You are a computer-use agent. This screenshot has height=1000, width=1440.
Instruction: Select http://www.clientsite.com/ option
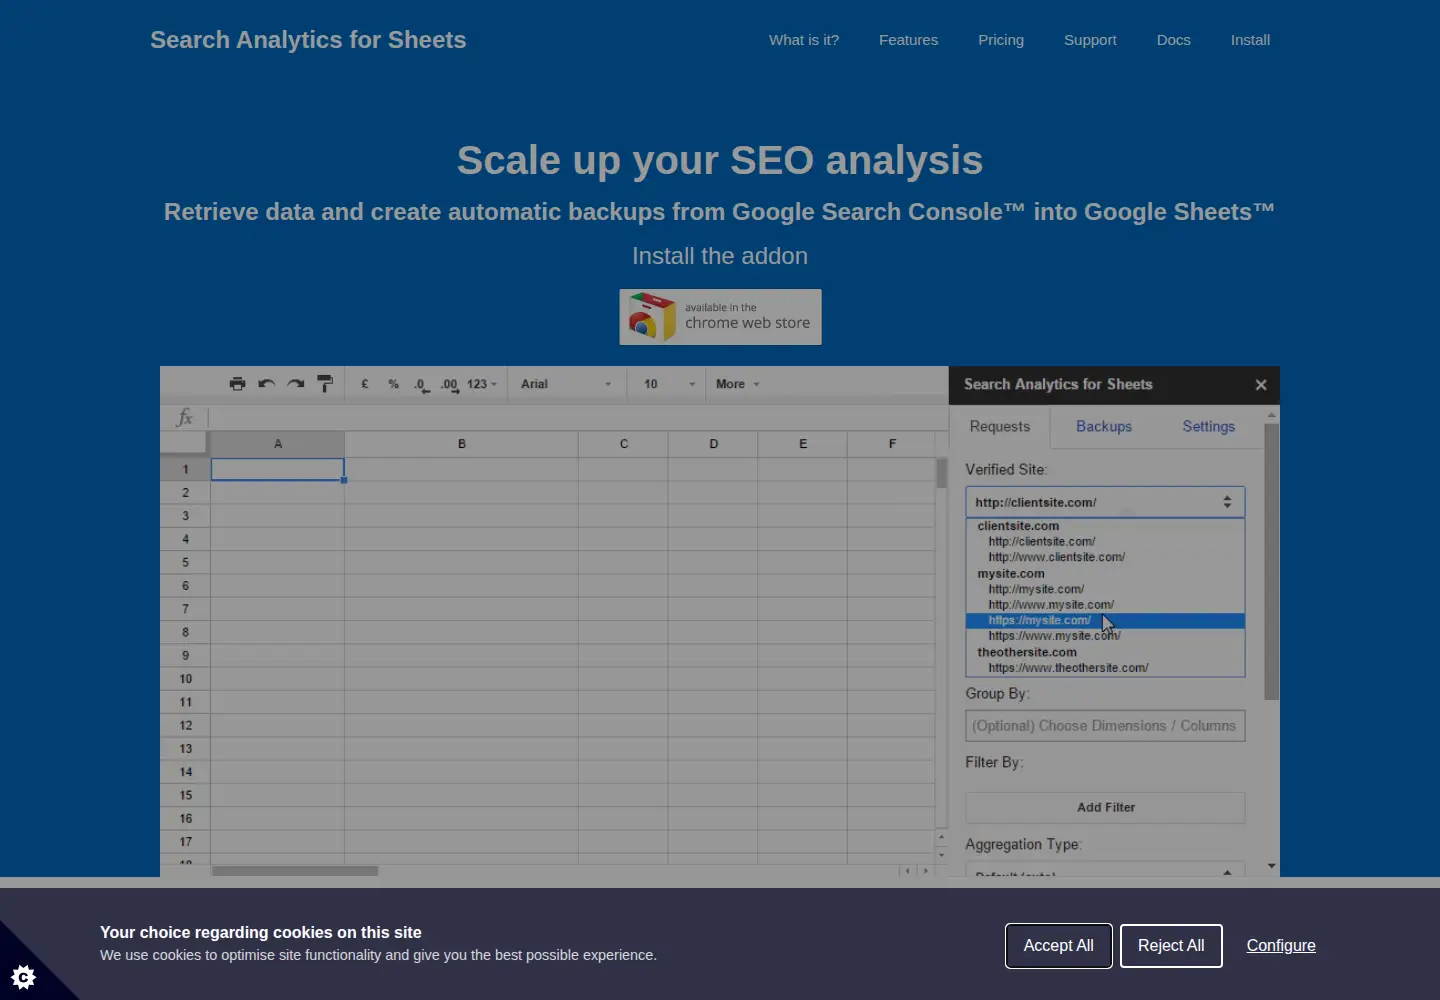click(1057, 557)
